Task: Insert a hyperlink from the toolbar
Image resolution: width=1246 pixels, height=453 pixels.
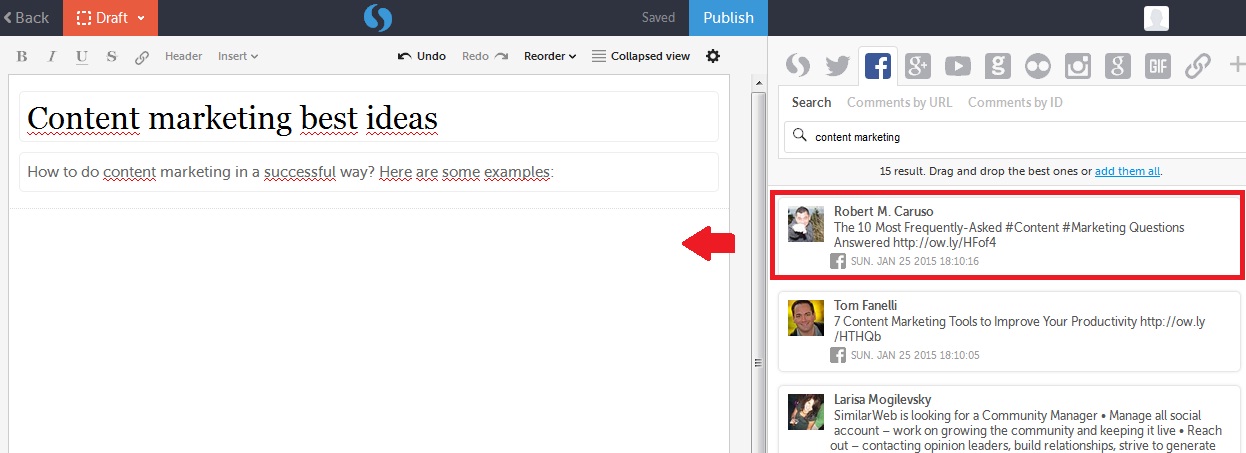Action: pyautogui.click(x=142, y=57)
